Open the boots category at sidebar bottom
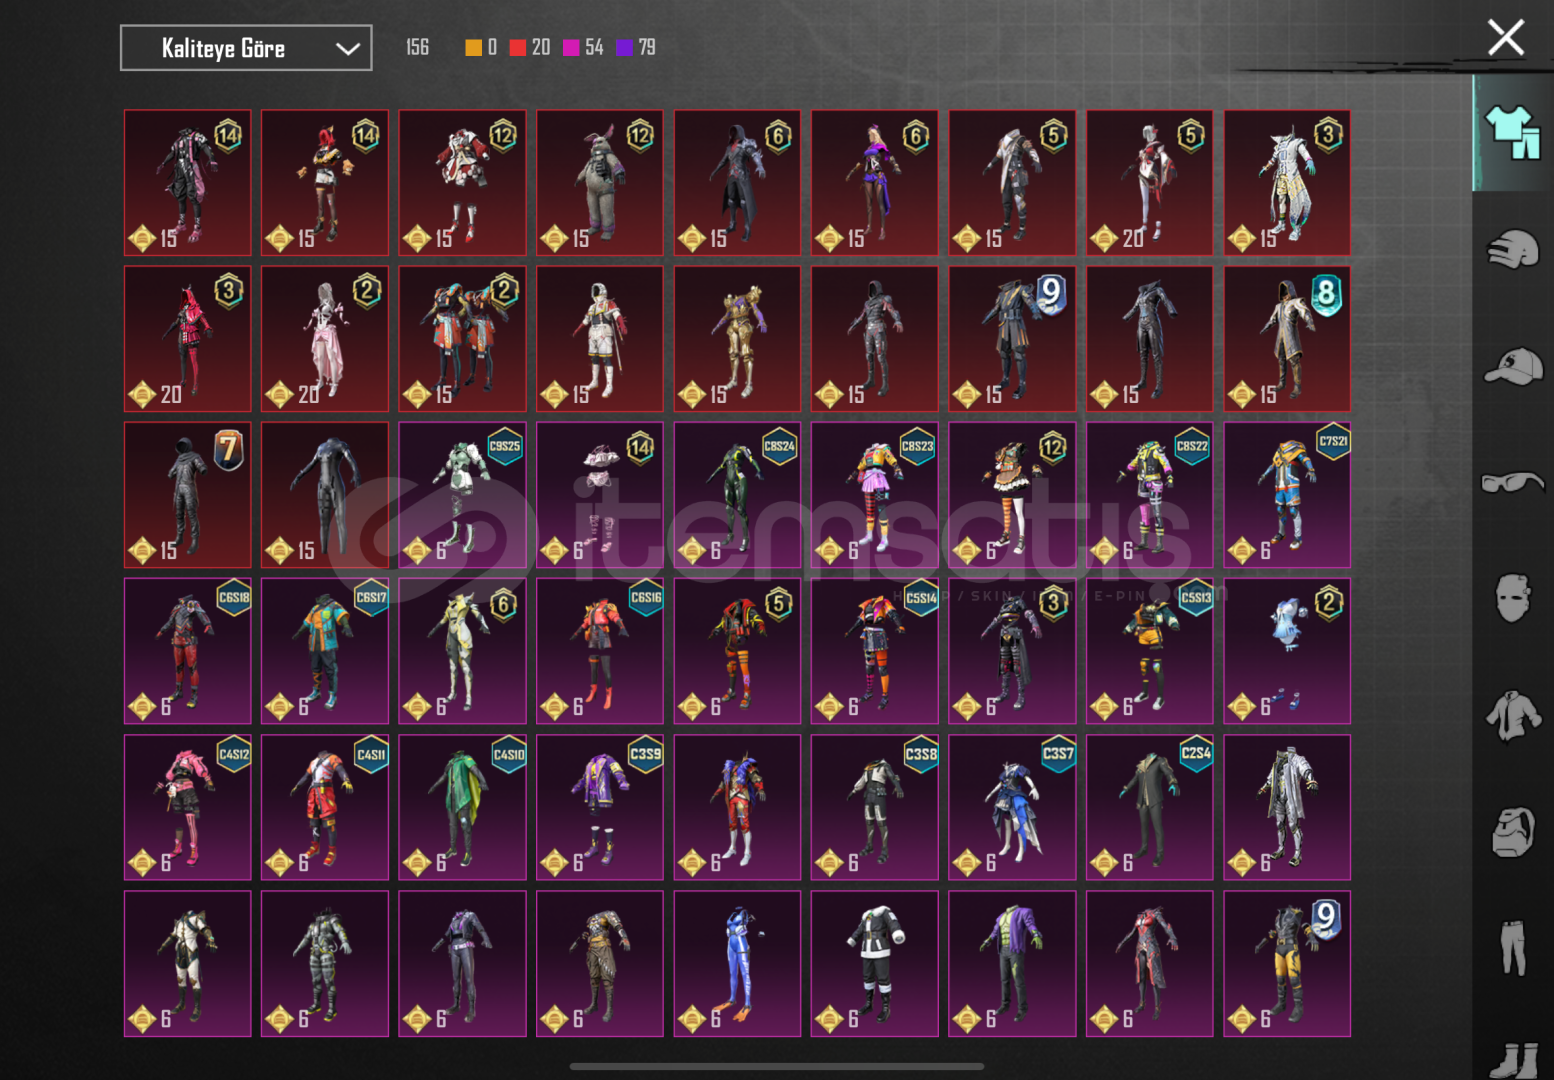The width and height of the screenshot is (1554, 1080). click(x=1513, y=1059)
